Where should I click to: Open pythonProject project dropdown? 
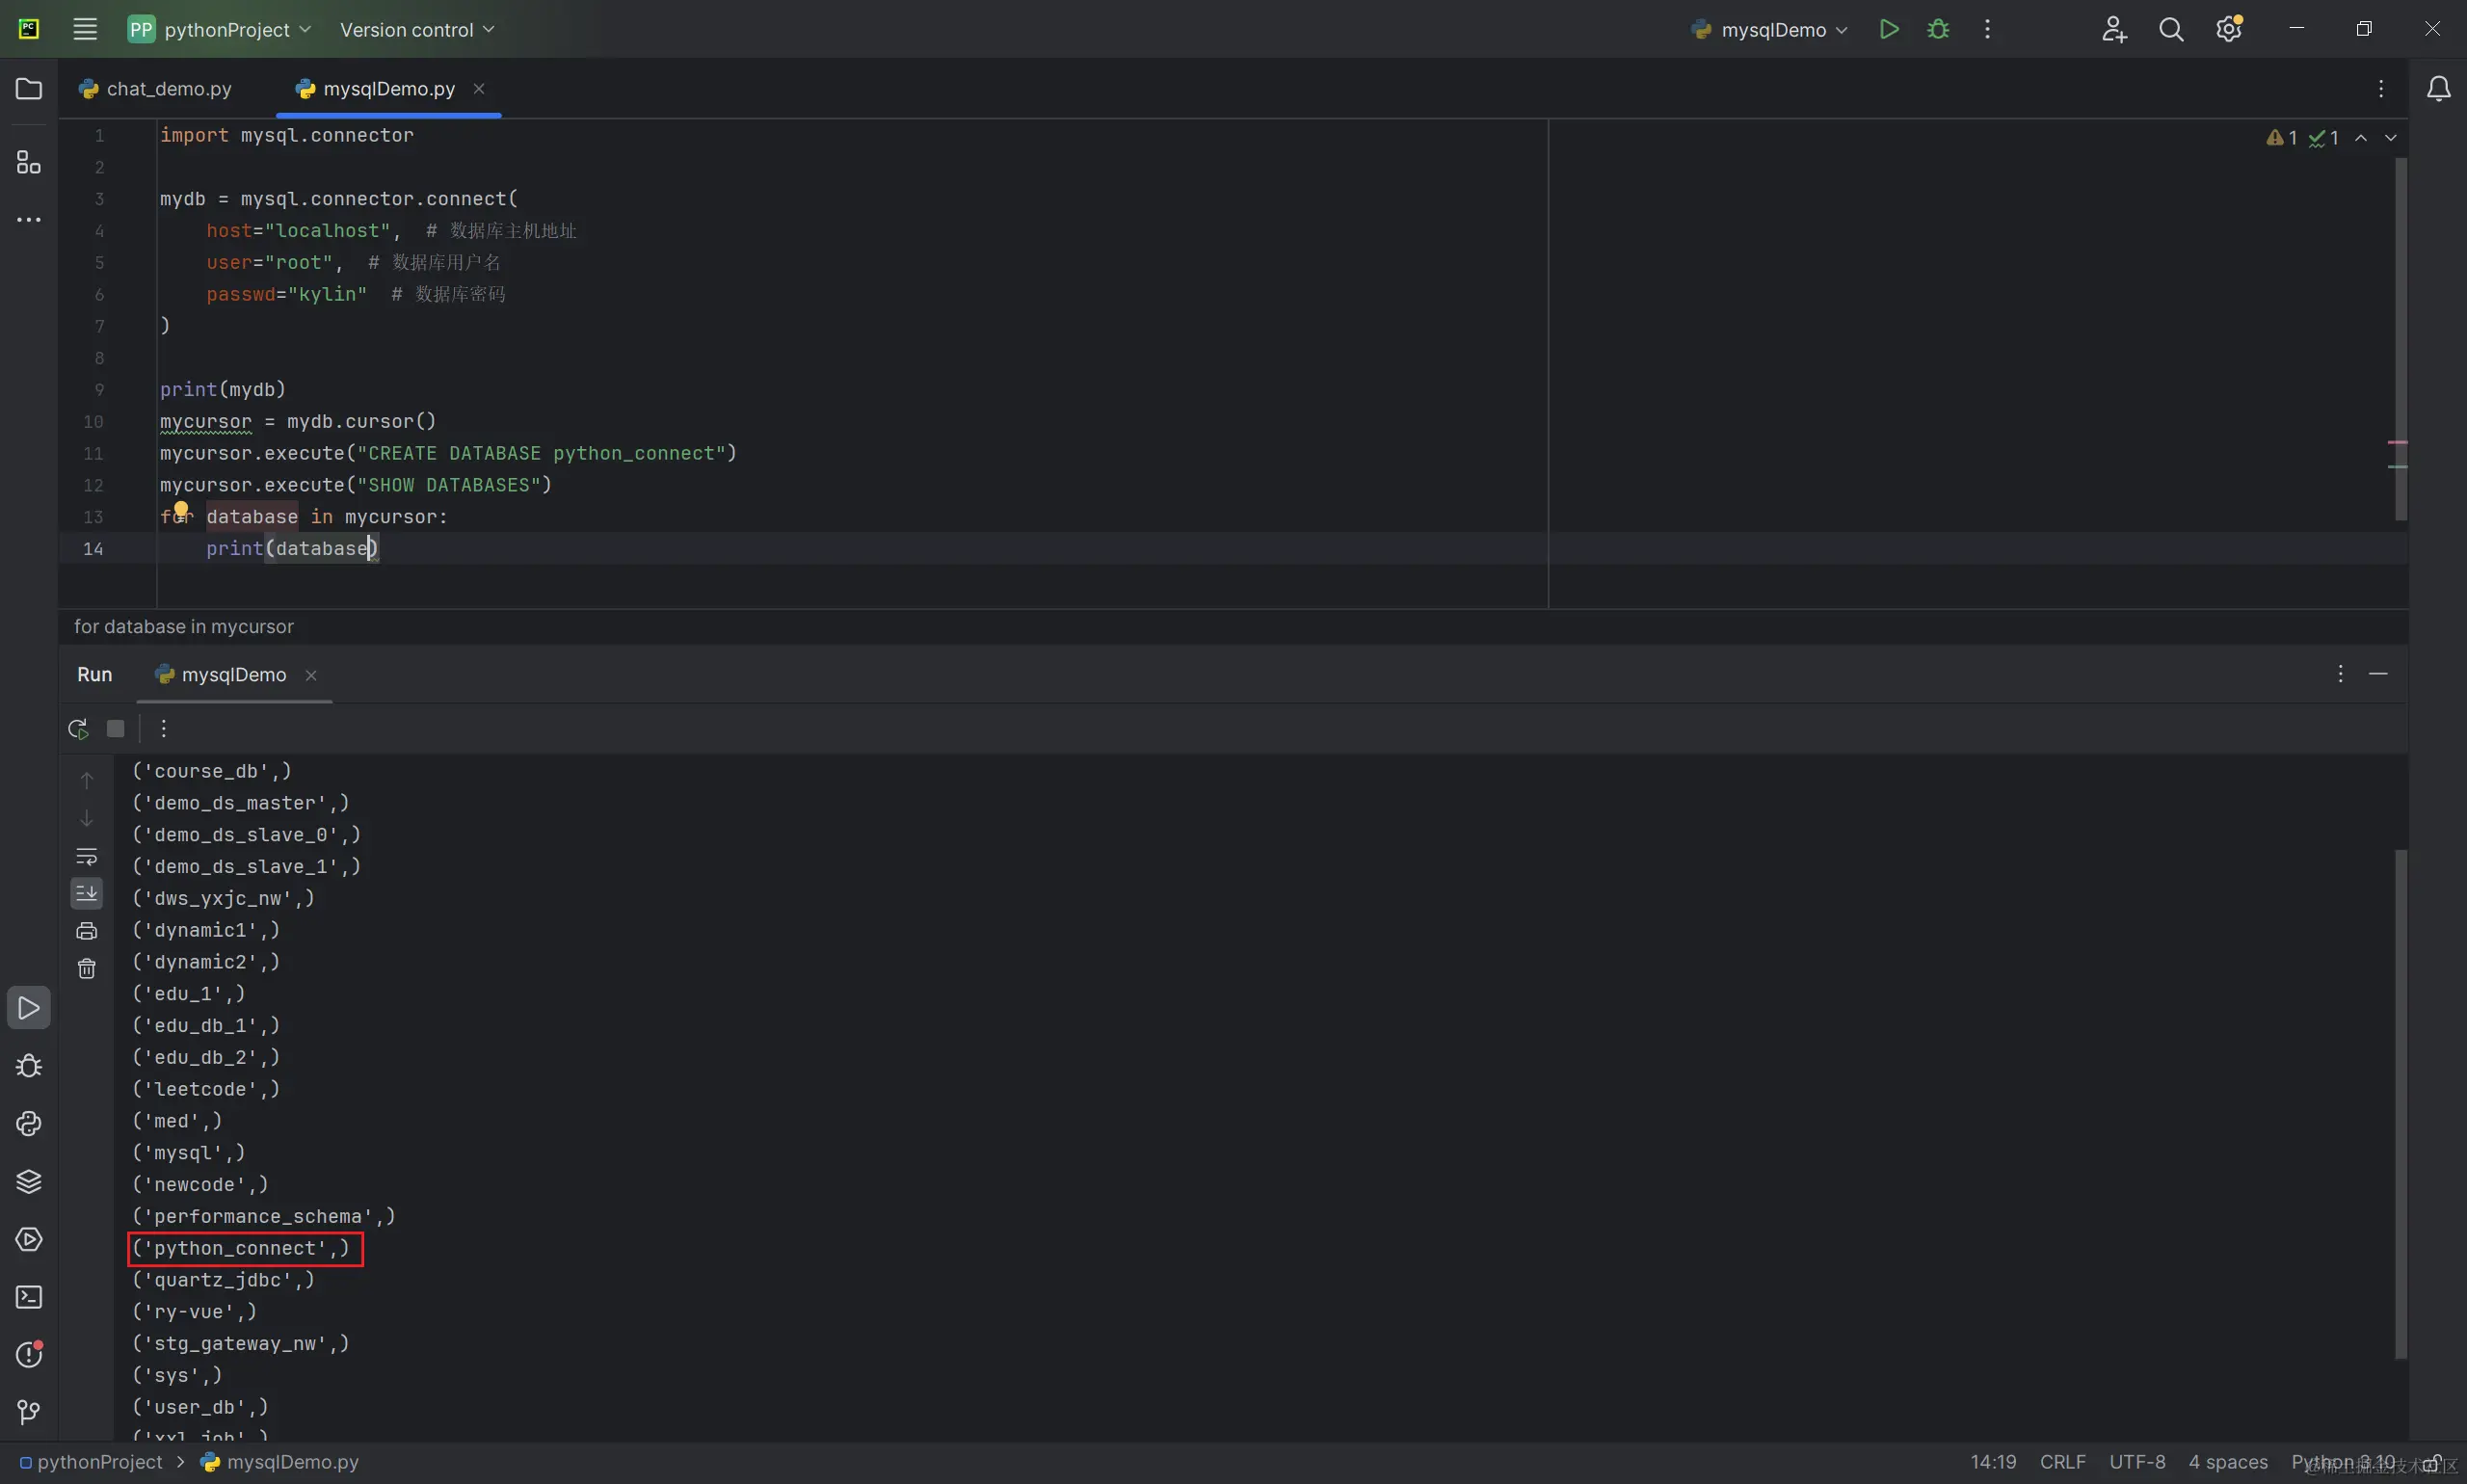[x=220, y=29]
